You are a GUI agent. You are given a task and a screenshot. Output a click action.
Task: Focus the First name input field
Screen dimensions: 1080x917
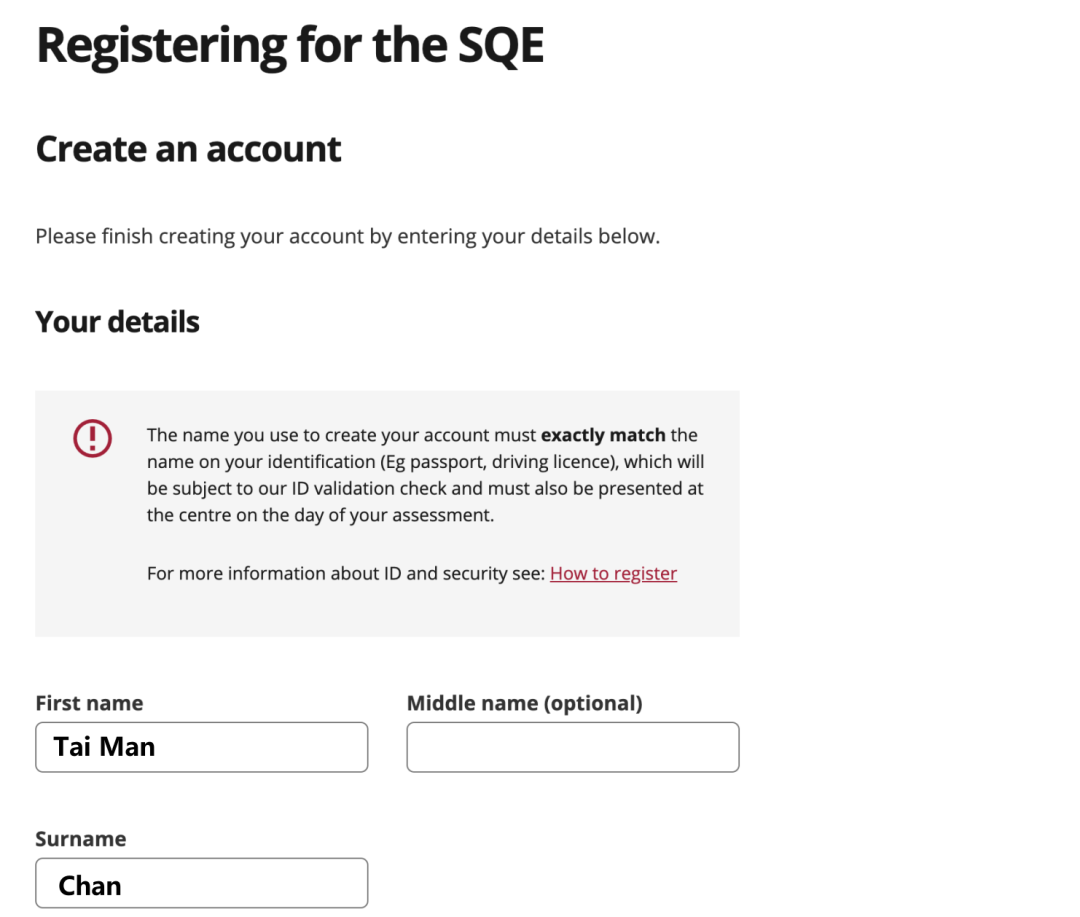pos(201,747)
